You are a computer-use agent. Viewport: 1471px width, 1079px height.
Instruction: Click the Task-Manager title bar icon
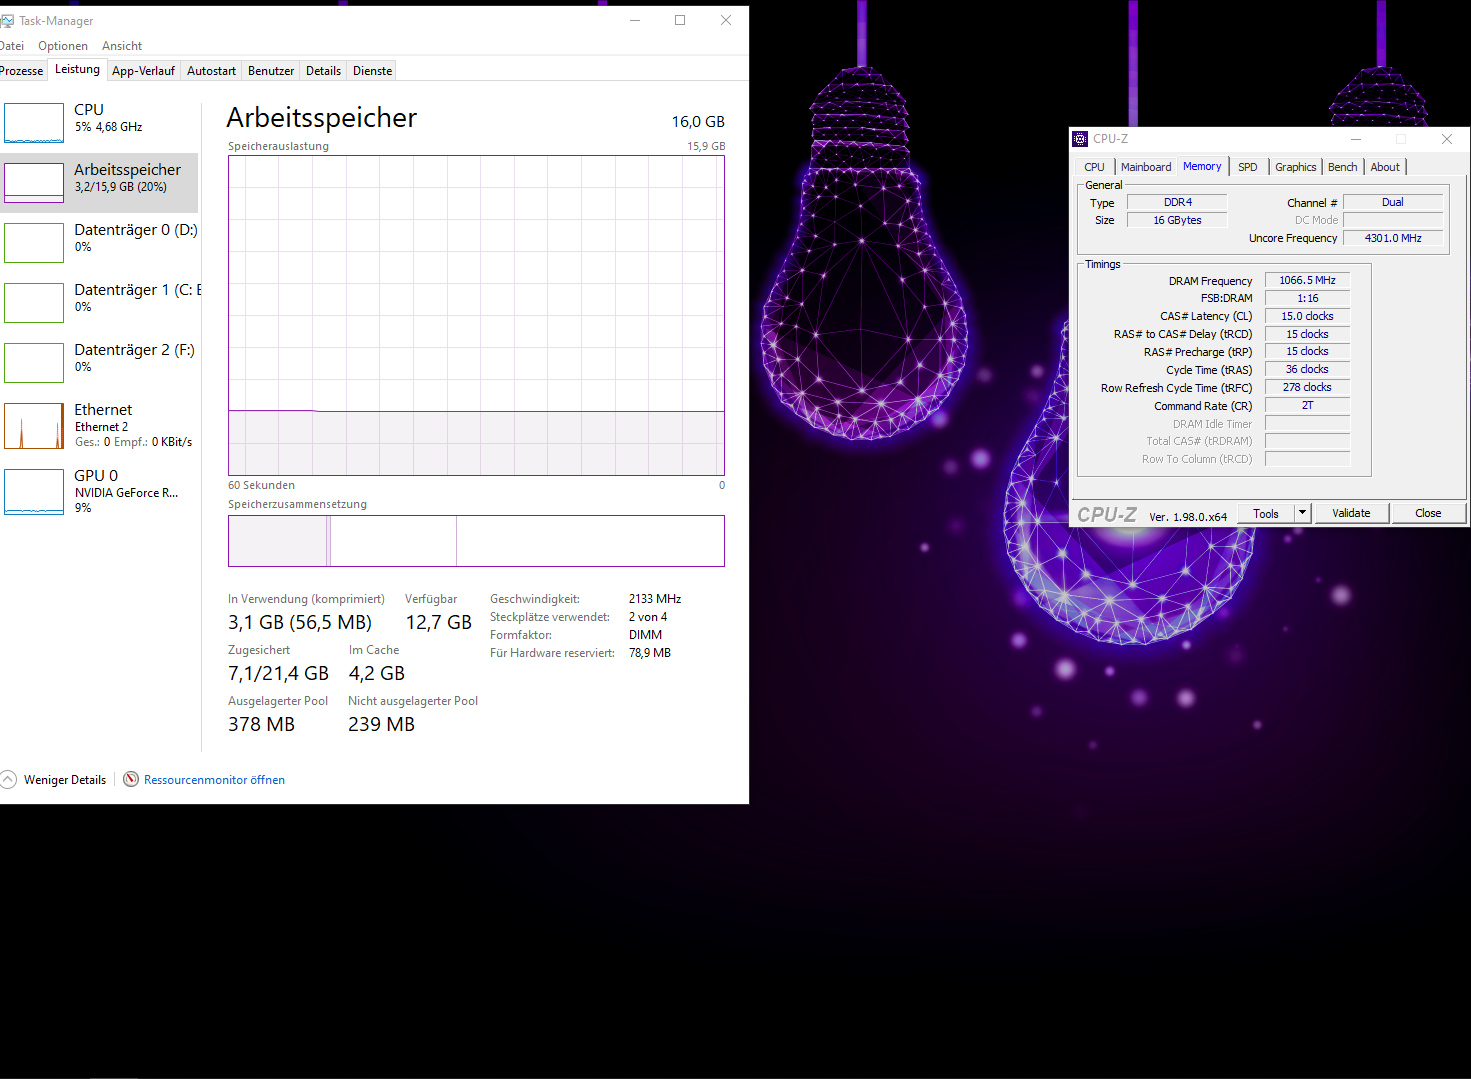pos(7,21)
